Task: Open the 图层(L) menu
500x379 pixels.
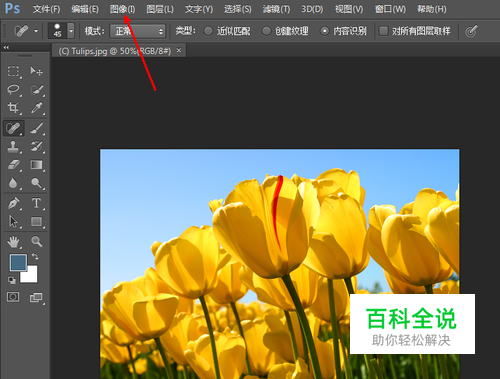Action: pyautogui.click(x=160, y=9)
